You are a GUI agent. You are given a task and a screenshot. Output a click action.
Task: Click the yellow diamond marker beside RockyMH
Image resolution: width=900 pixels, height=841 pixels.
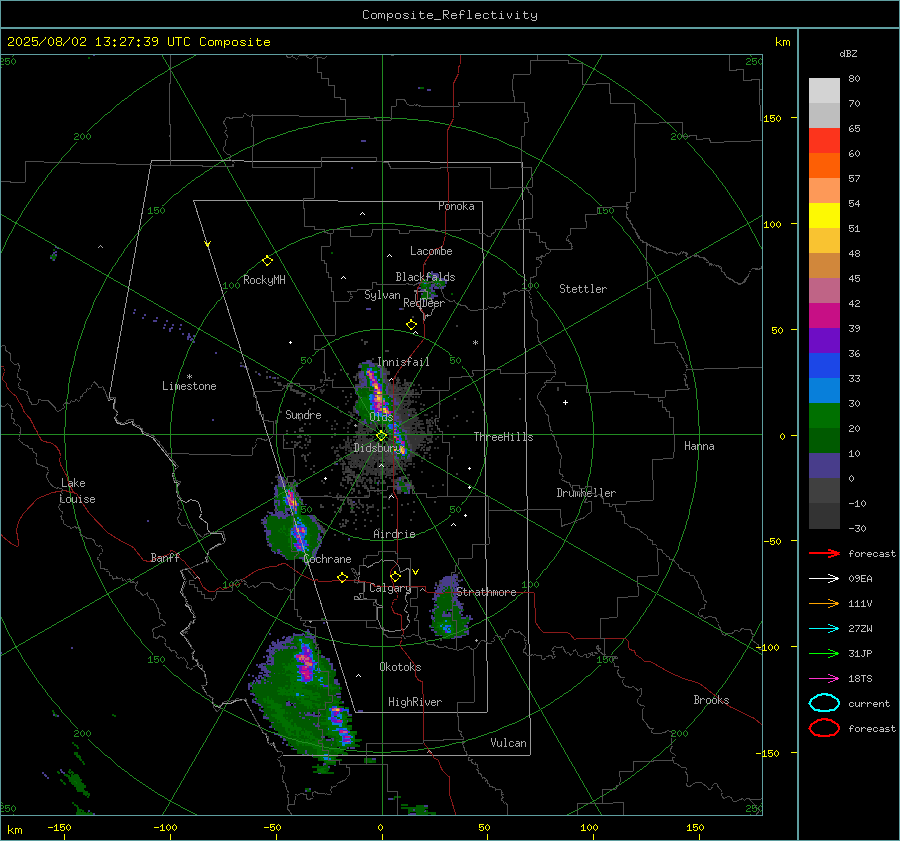coord(267,261)
